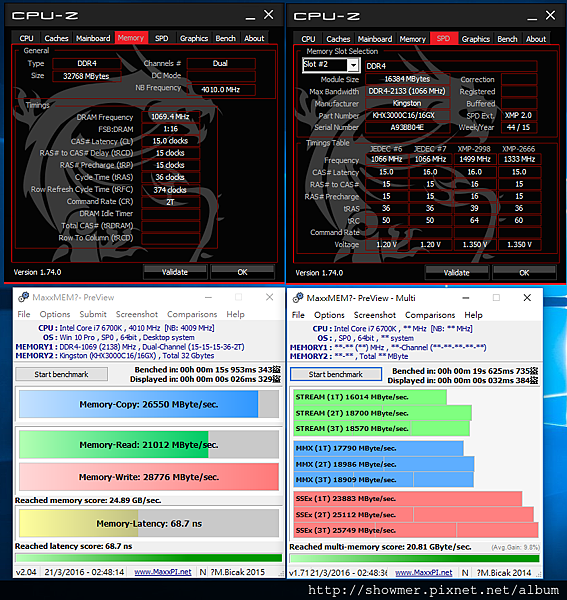Click OK in the right CPU-Z window
Viewport: 567px width, 600px height.
click(524, 273)
